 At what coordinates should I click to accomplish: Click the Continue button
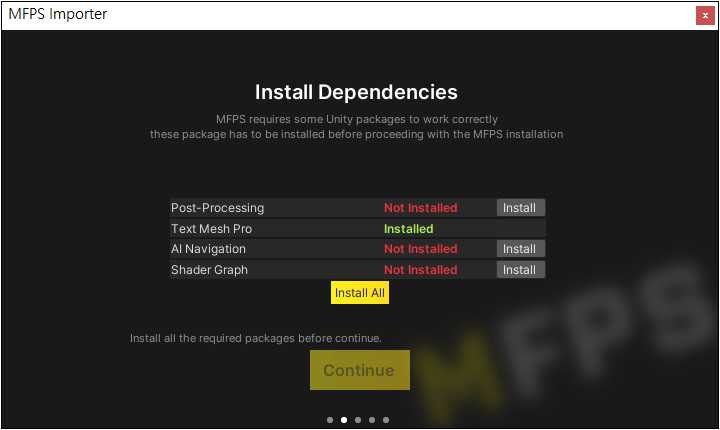pos(359,370)
